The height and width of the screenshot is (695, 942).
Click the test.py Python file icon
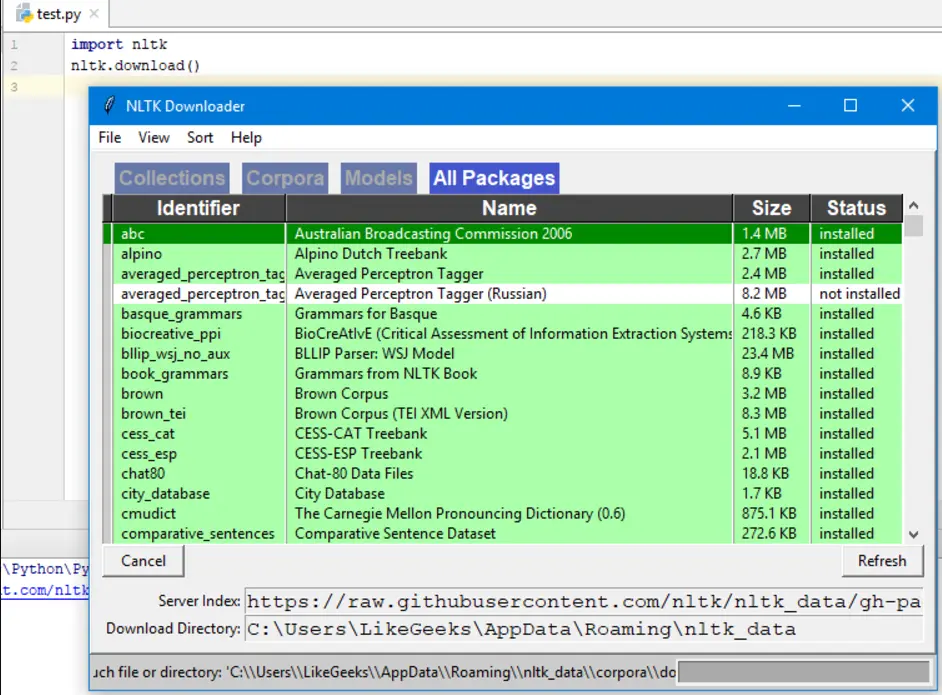(x=24, y=13)
